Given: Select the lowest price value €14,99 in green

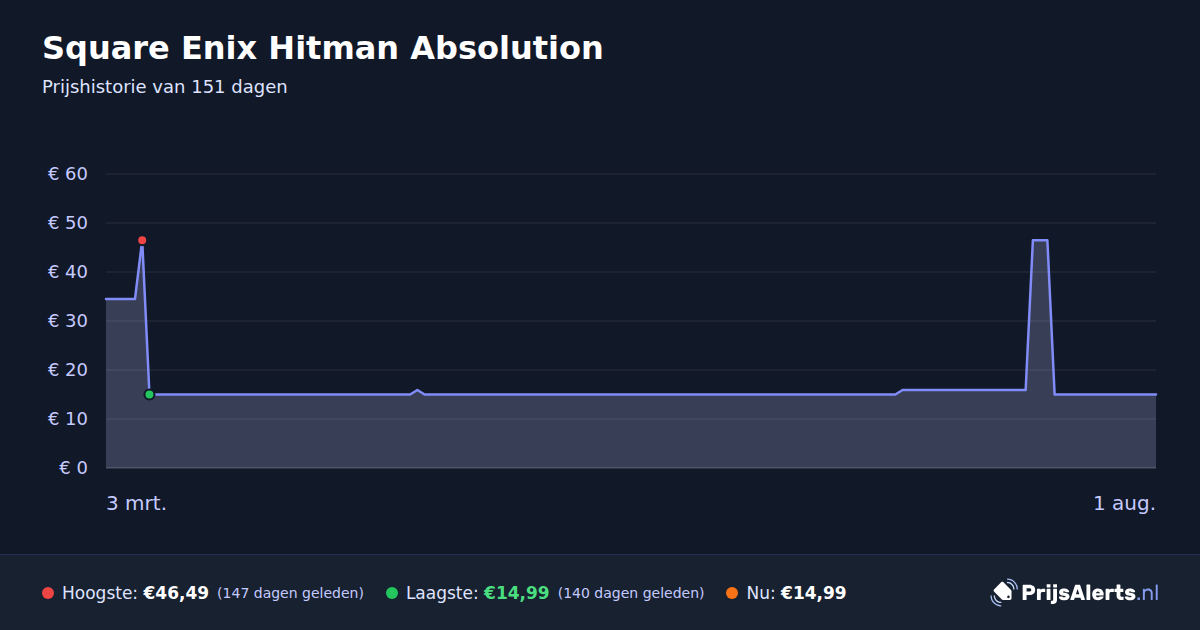Looking at the screenshot, I should point(516,593).
